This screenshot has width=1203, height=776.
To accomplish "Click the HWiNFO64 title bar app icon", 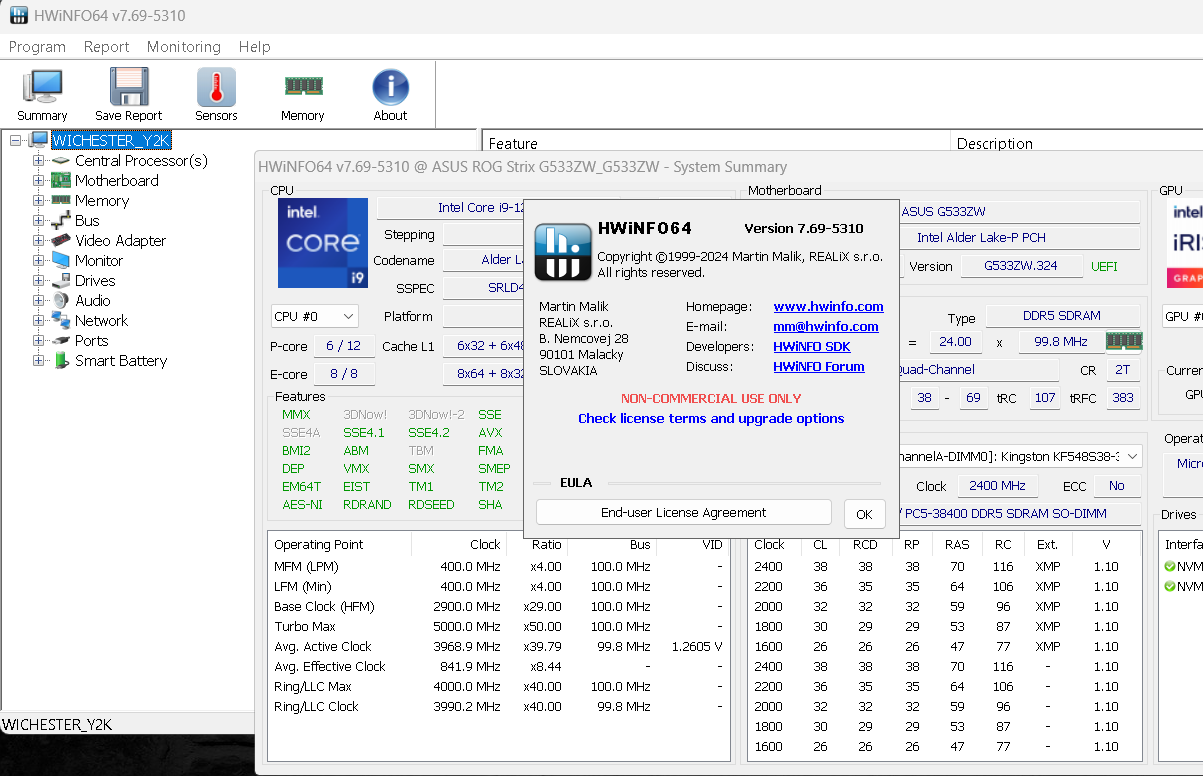I will (18, 16).
